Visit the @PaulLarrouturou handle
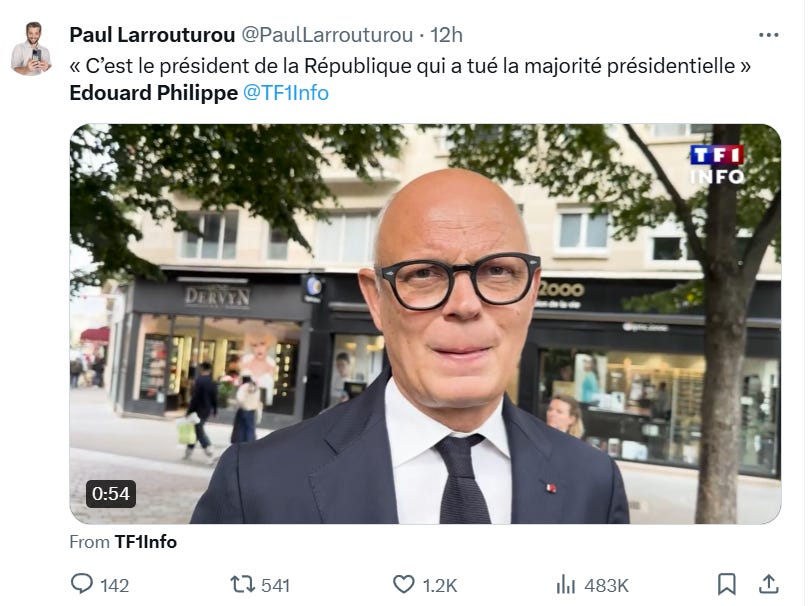Viewport: 811px width, 606px height. [327, 35]
